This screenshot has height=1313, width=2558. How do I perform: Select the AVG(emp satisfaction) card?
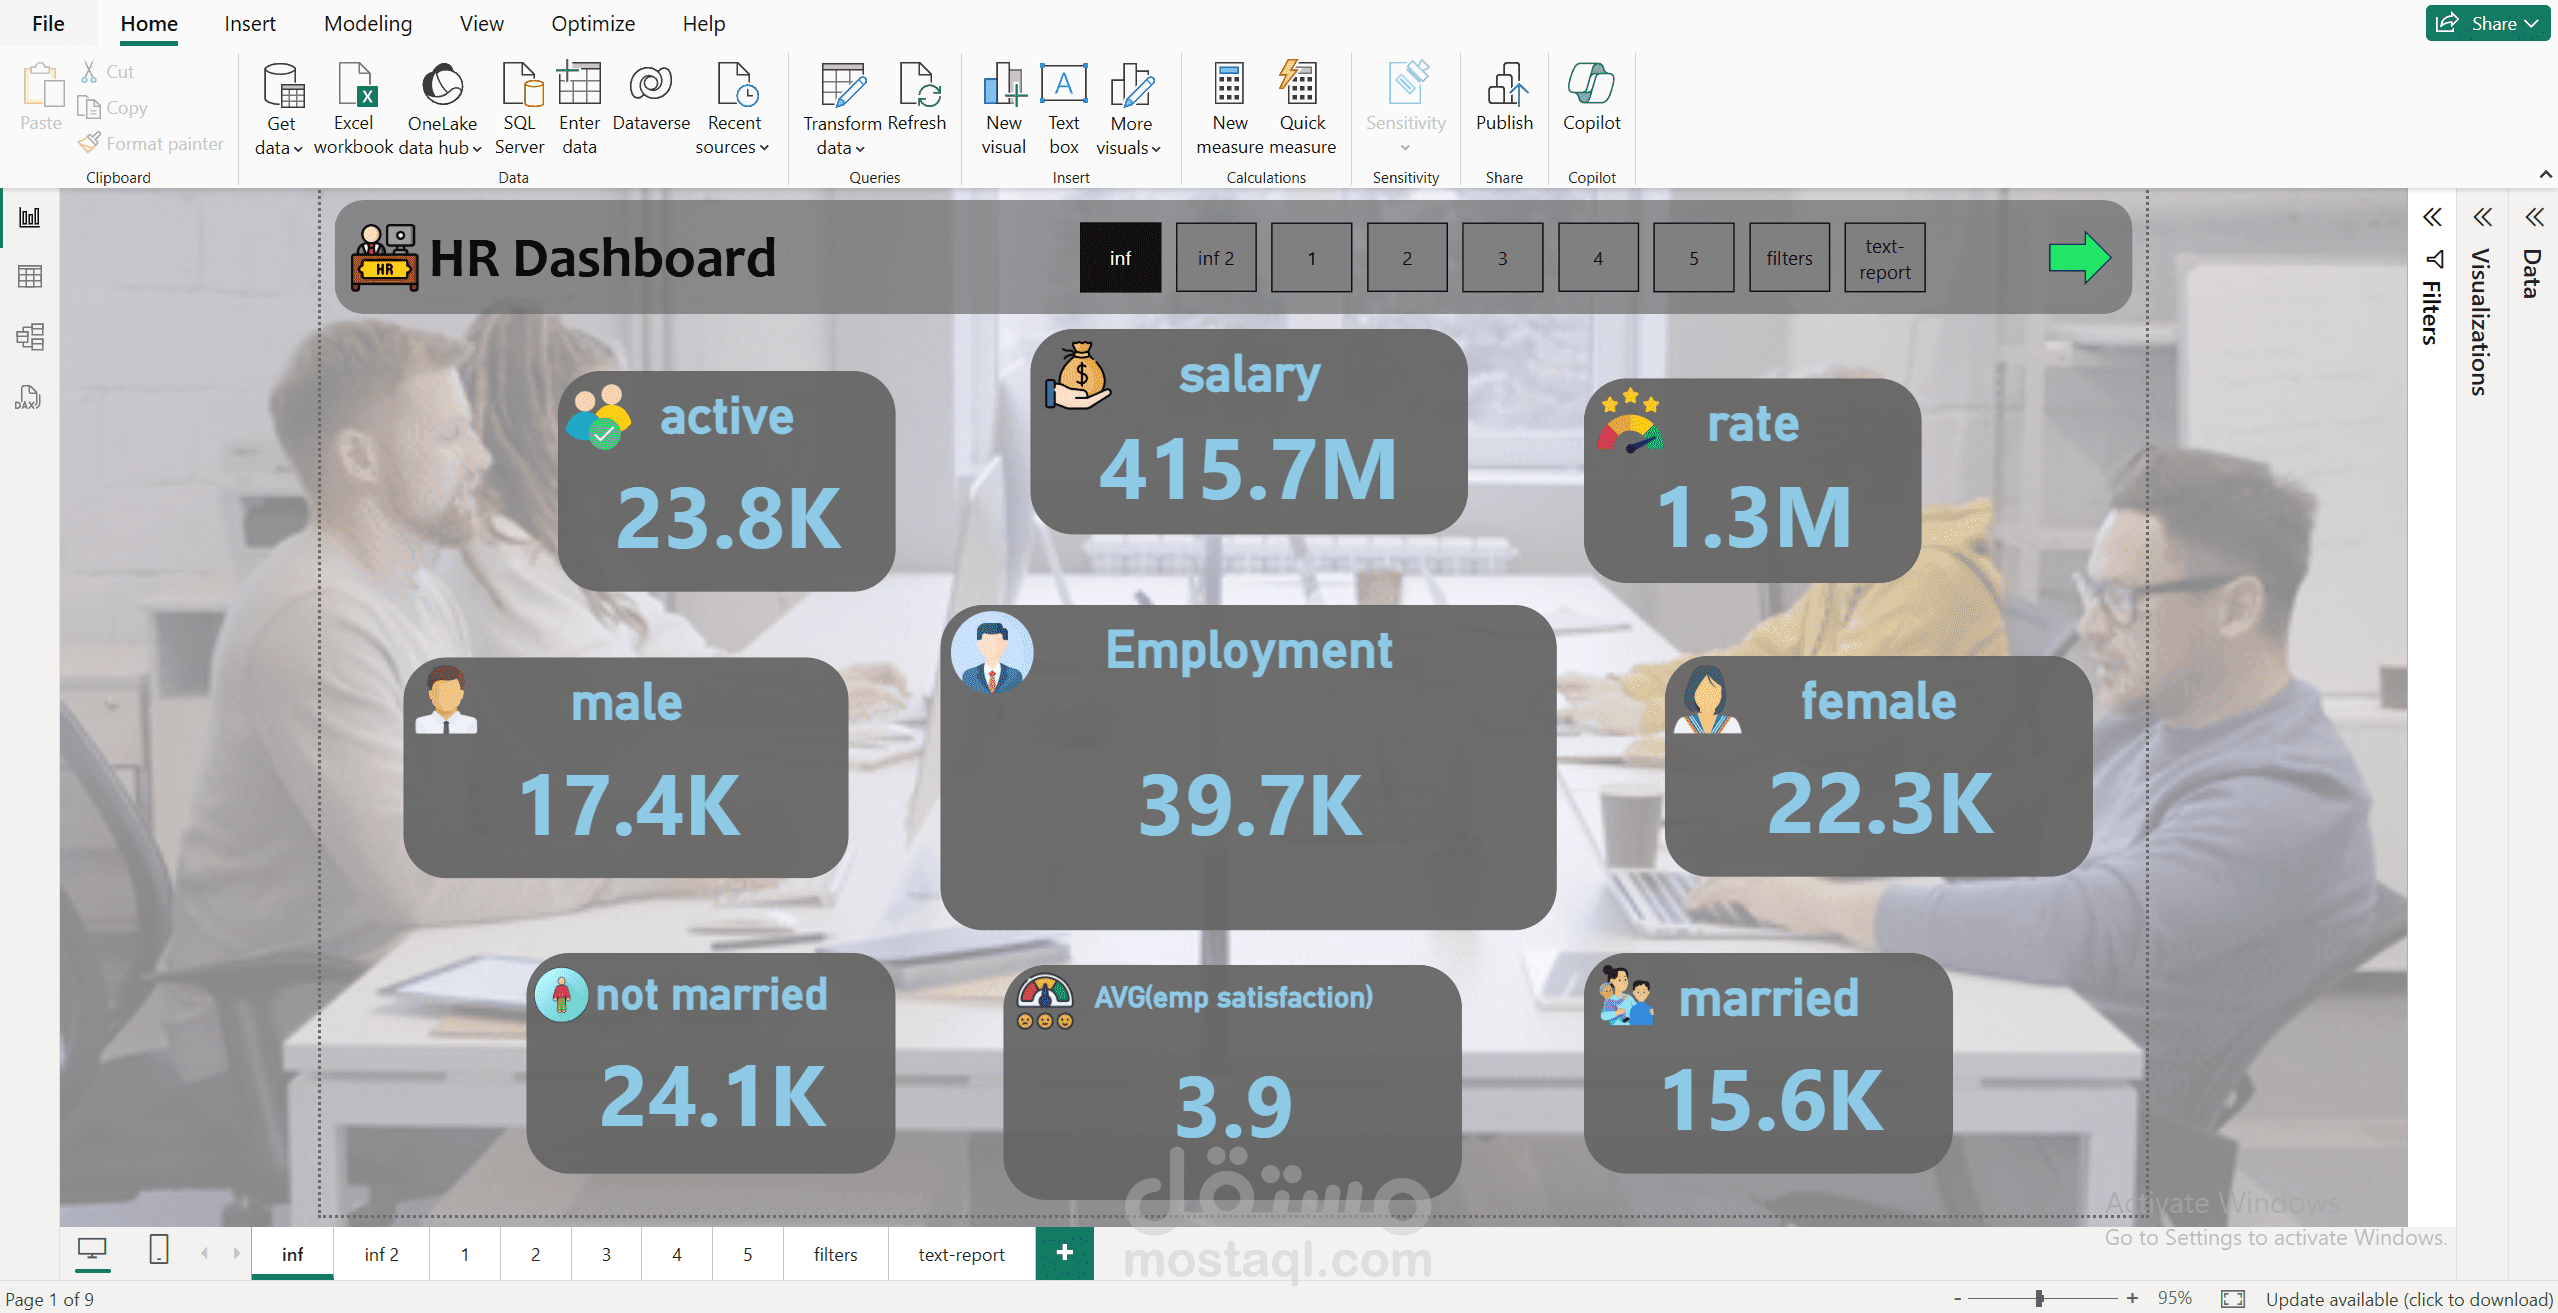1232,1081
